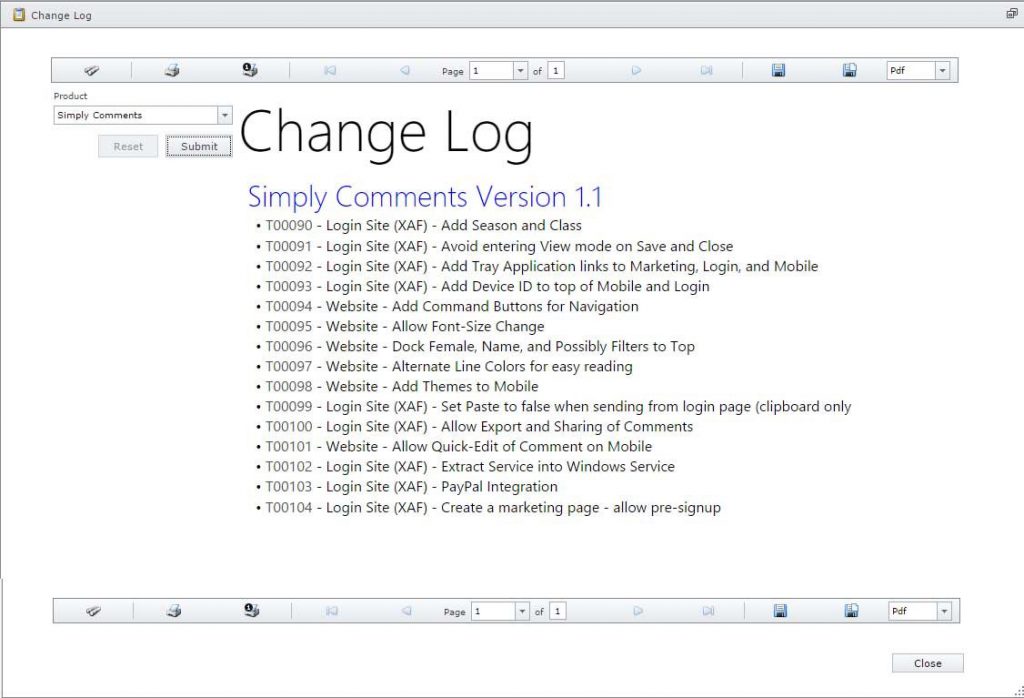1024x698 pixels.
Task: Click total pages box in top toolbar
Action: 556,71
